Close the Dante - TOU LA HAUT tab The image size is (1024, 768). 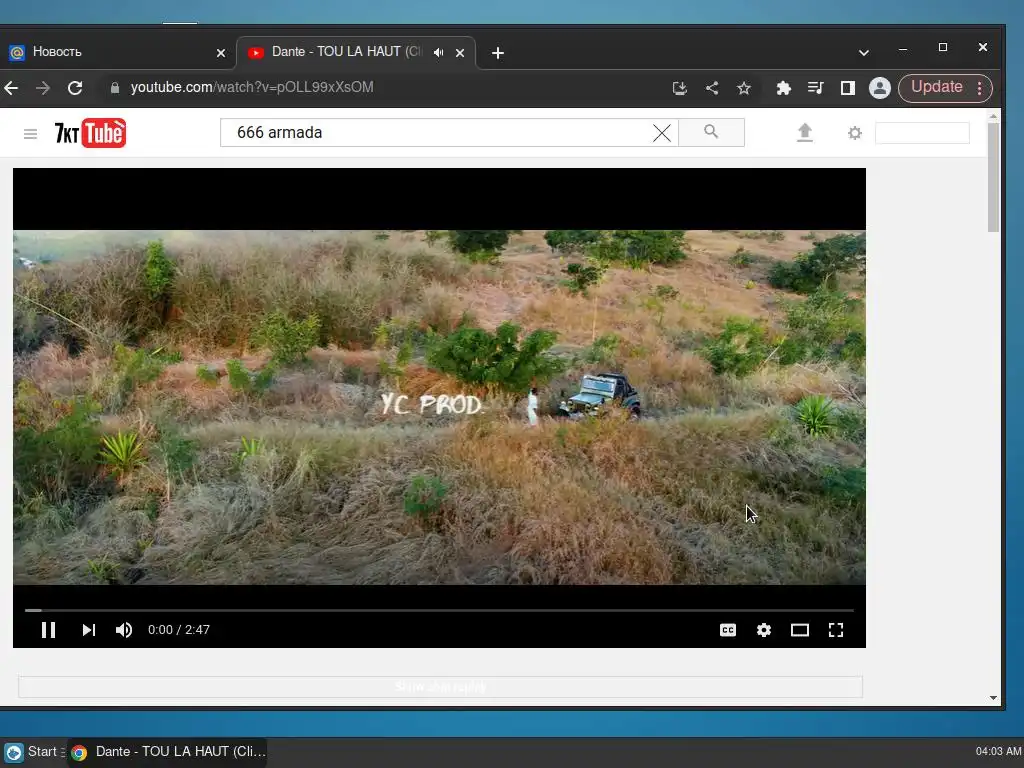click(x=460, y=53)
